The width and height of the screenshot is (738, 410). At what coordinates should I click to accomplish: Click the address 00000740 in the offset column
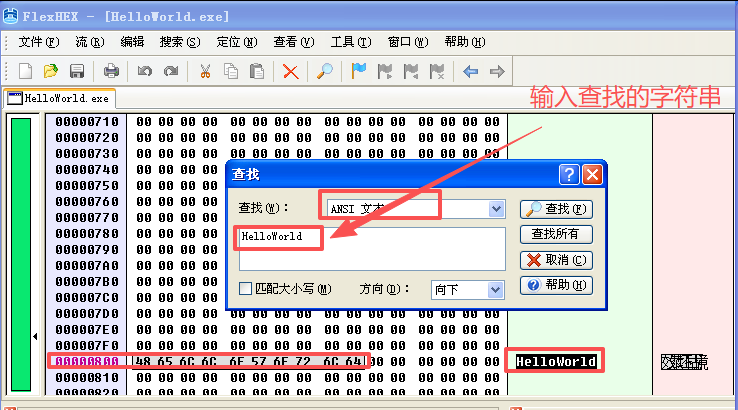click(87, 170)
